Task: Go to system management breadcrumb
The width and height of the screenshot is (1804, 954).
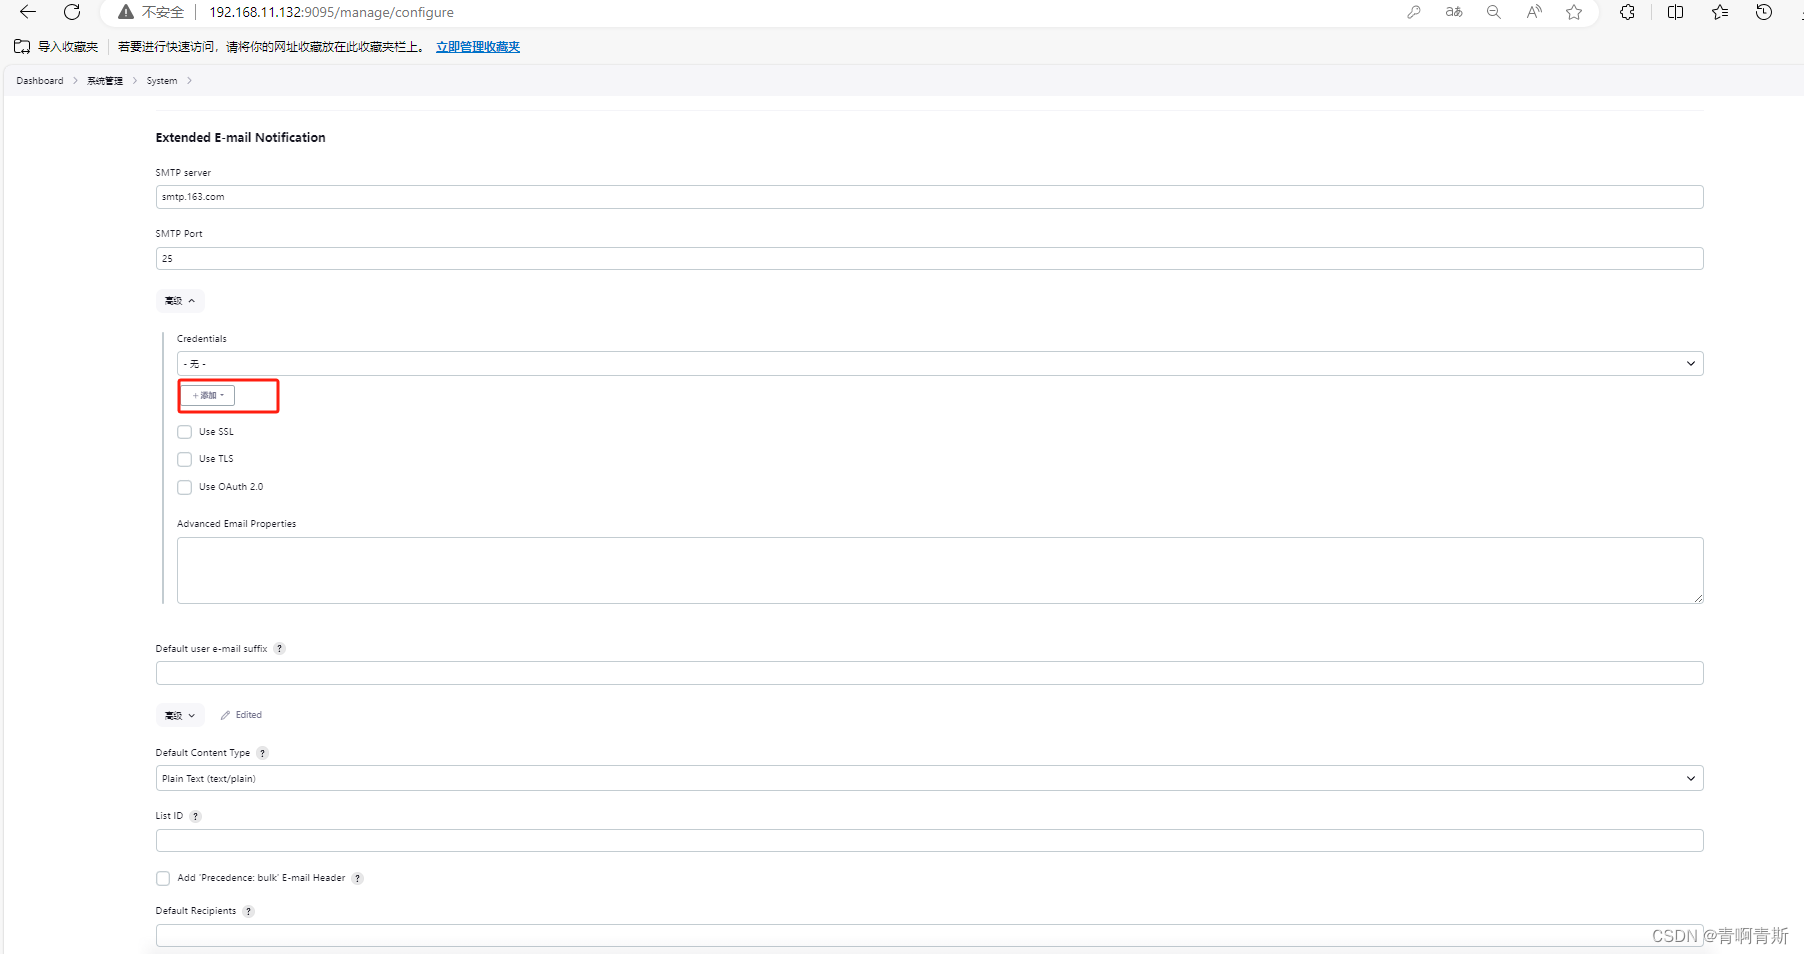Action: [105, 81]
